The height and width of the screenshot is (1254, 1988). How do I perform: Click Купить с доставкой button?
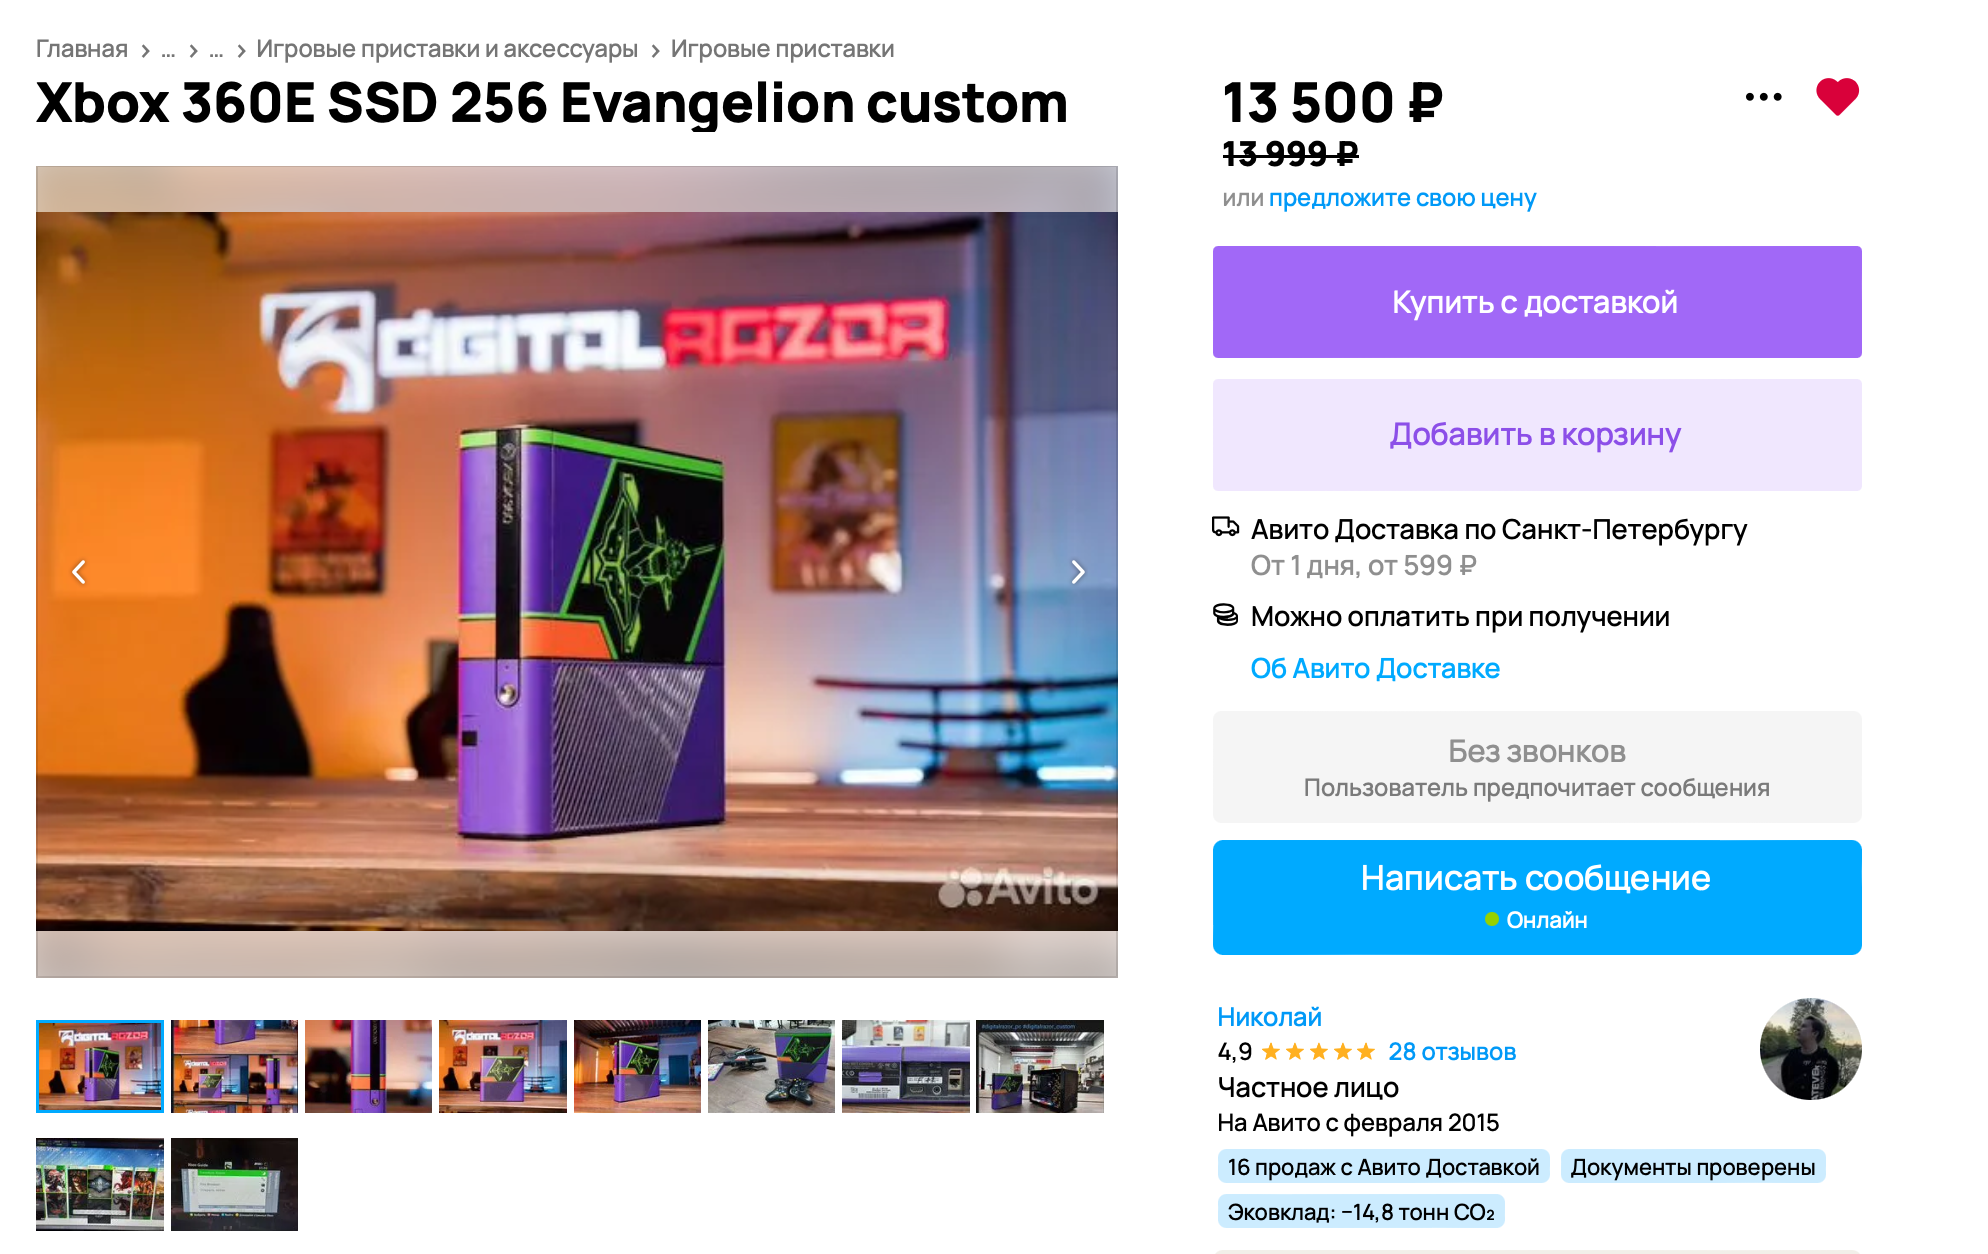pos(1537,302)
